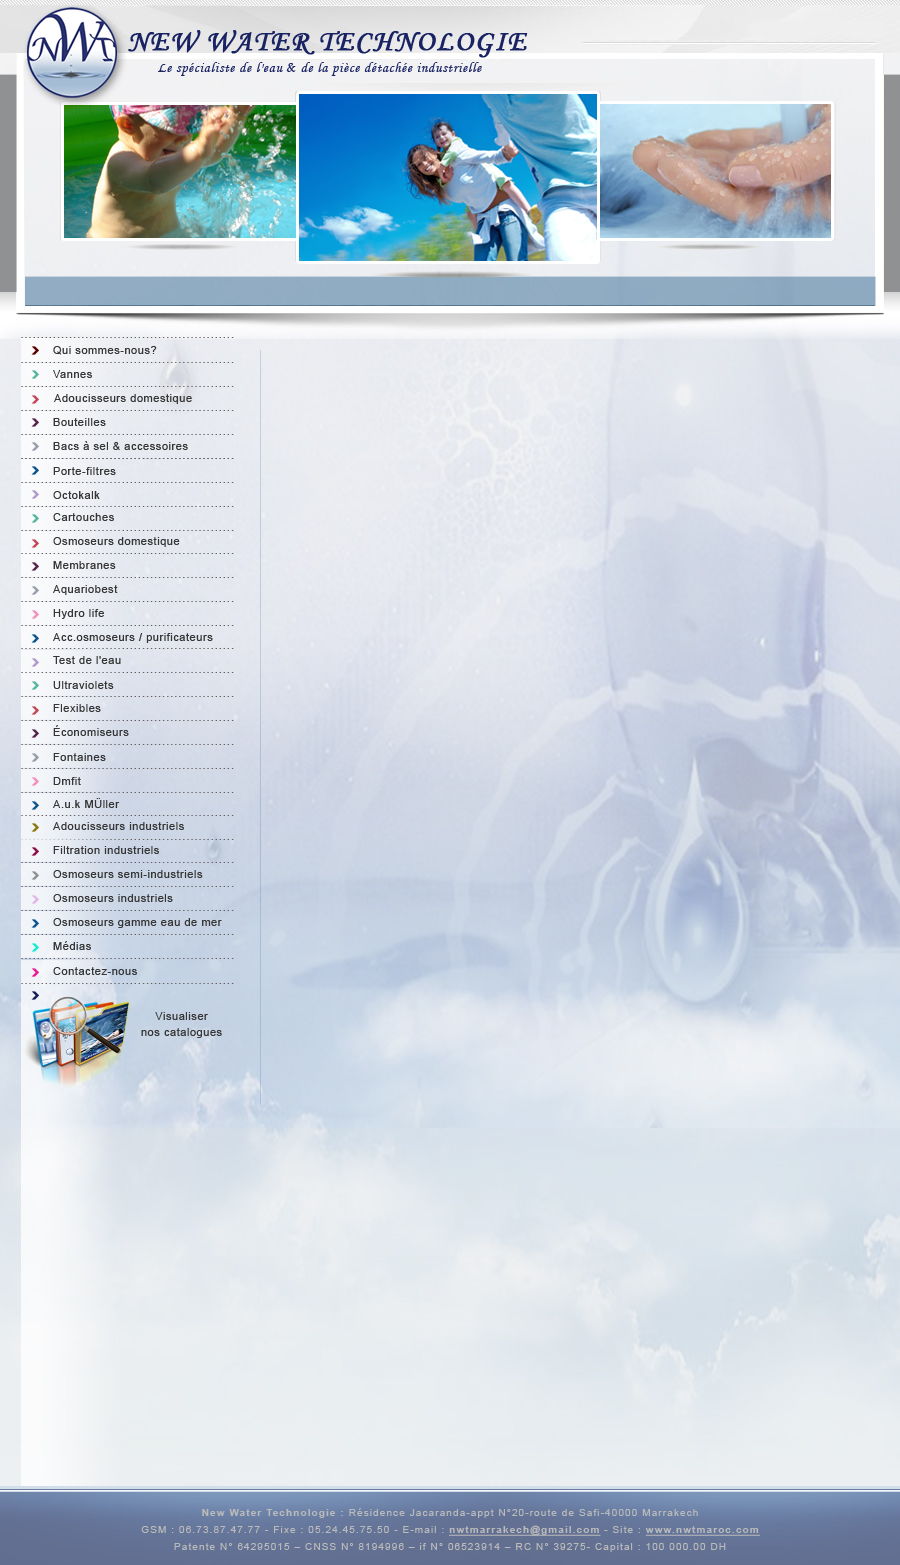The width and height of the screenshot is (900, 1565).
Task: Click arrow icon beside Test de l'eau
Action: pyautogui.click(x=35, y=661)
